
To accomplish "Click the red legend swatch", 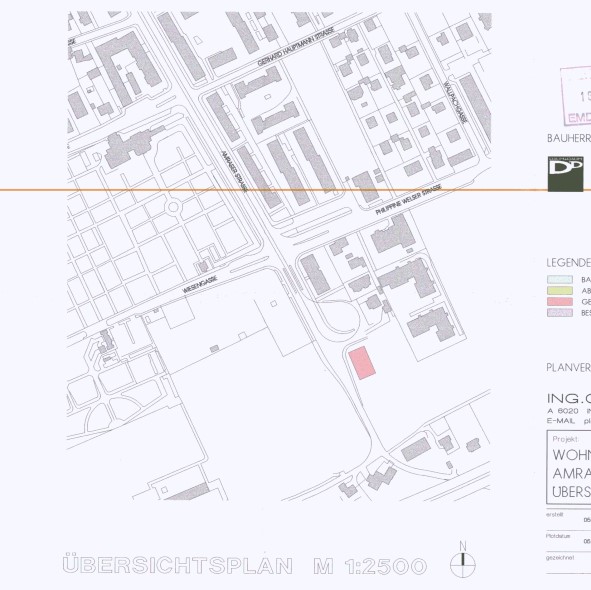I will coord(560,302).
